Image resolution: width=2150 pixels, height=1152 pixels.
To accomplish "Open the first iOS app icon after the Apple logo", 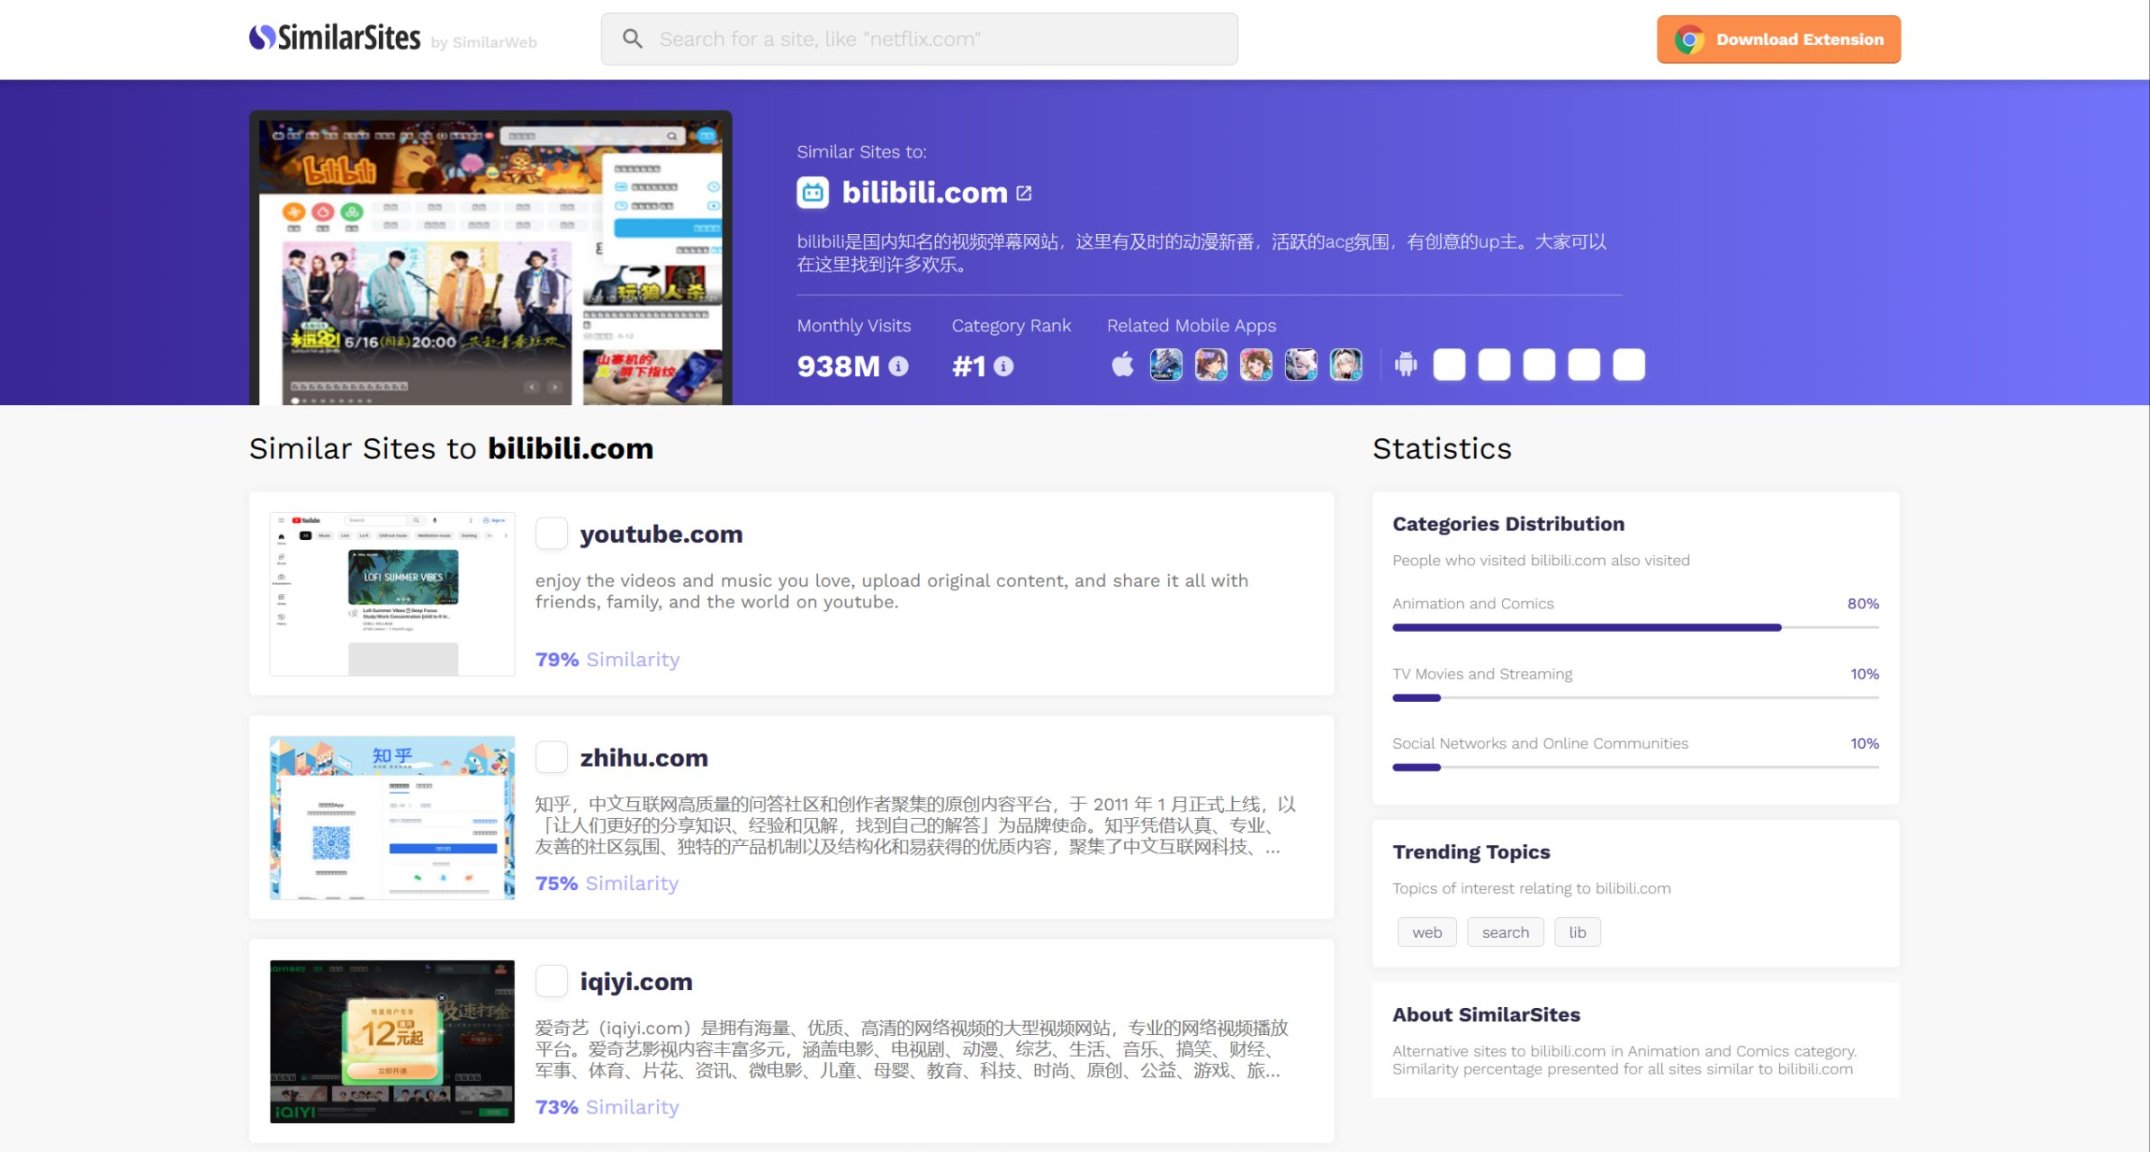I will coord(1166,365).
